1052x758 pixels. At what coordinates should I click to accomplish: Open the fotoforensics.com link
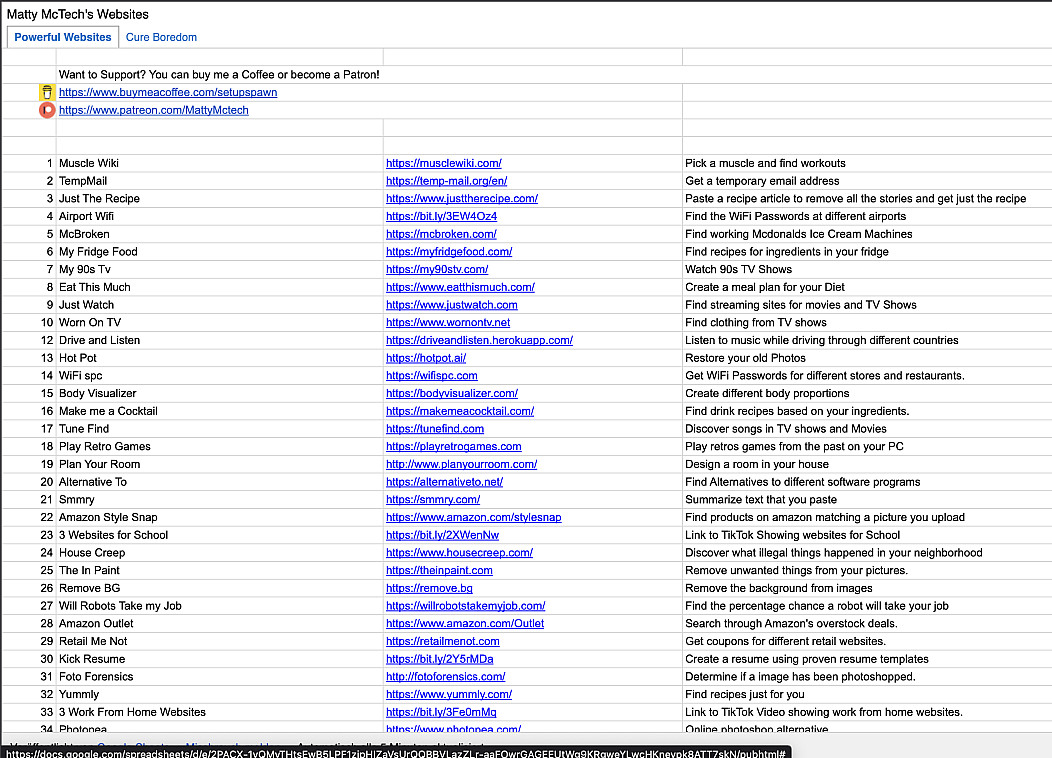pyautogui.click(x=445, y=677)
